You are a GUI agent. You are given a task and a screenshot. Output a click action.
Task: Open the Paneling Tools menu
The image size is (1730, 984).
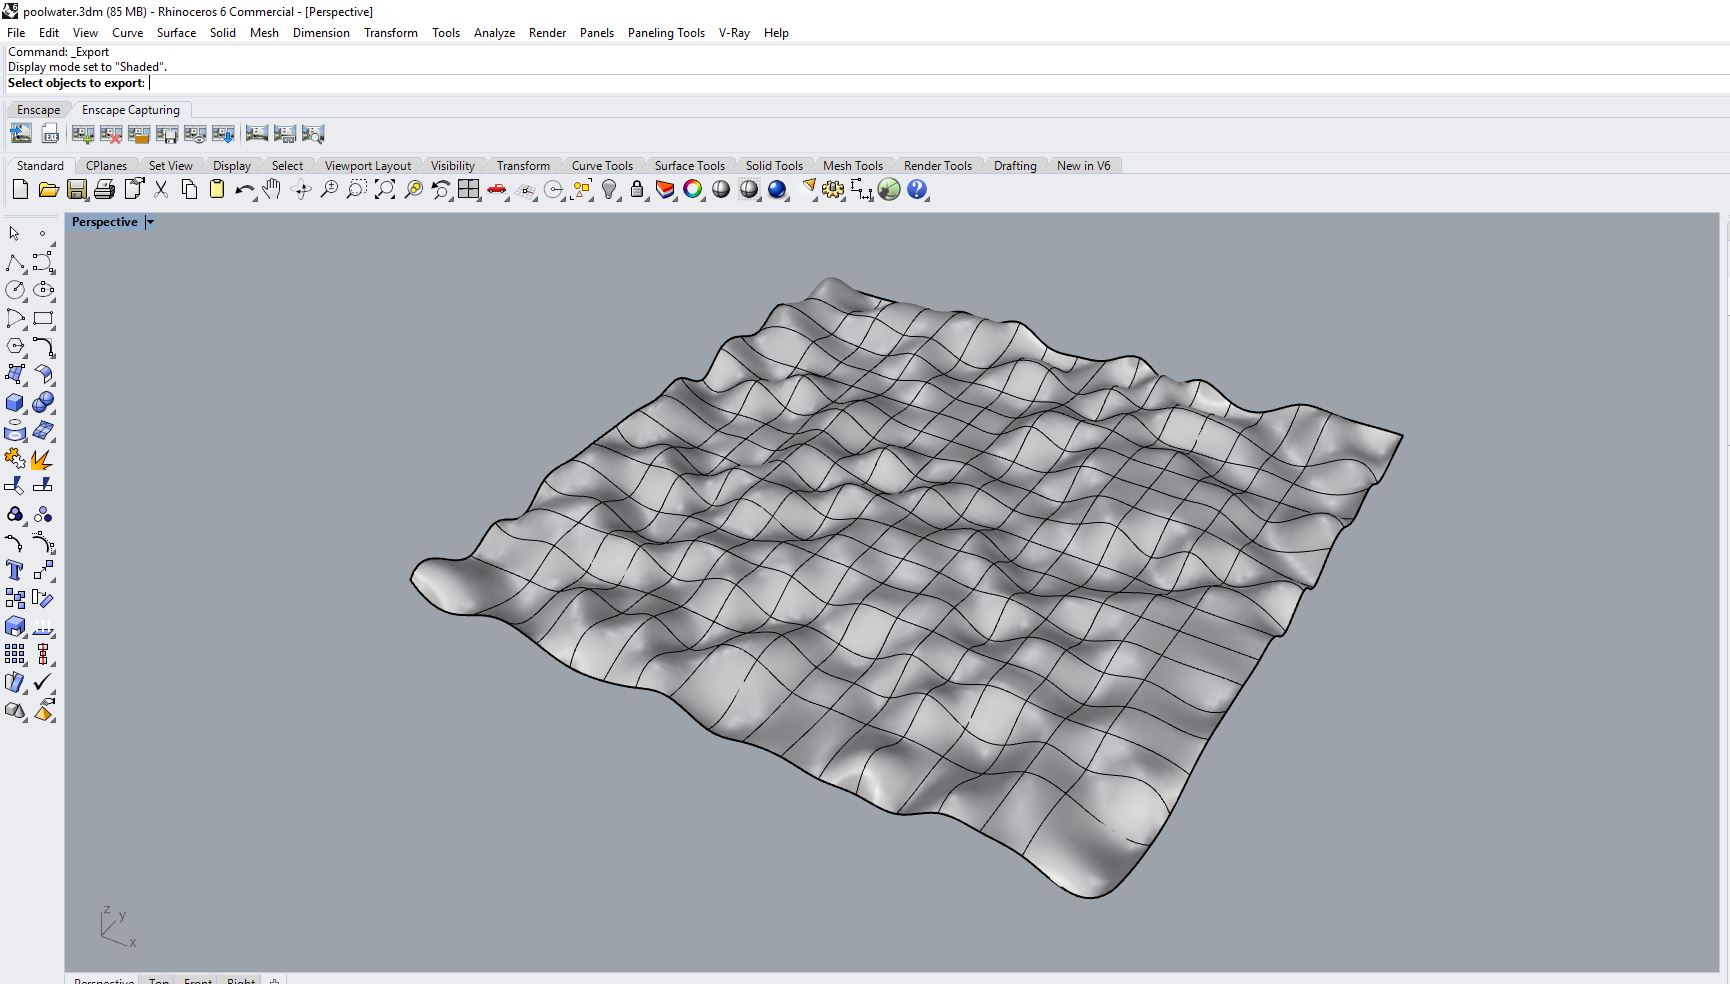[x=666, y=32]
